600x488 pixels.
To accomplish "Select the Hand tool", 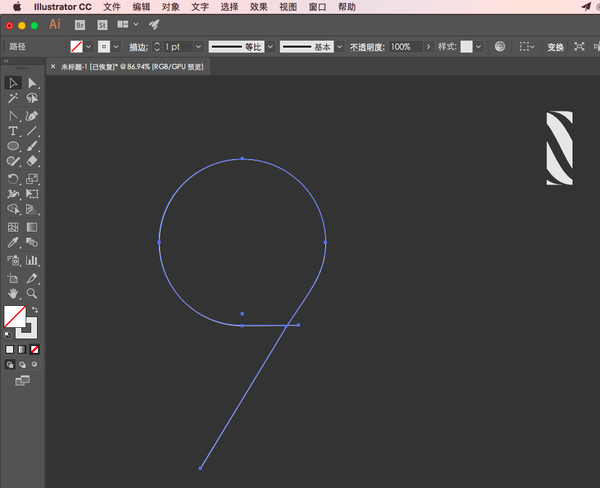I will [13, 294].
